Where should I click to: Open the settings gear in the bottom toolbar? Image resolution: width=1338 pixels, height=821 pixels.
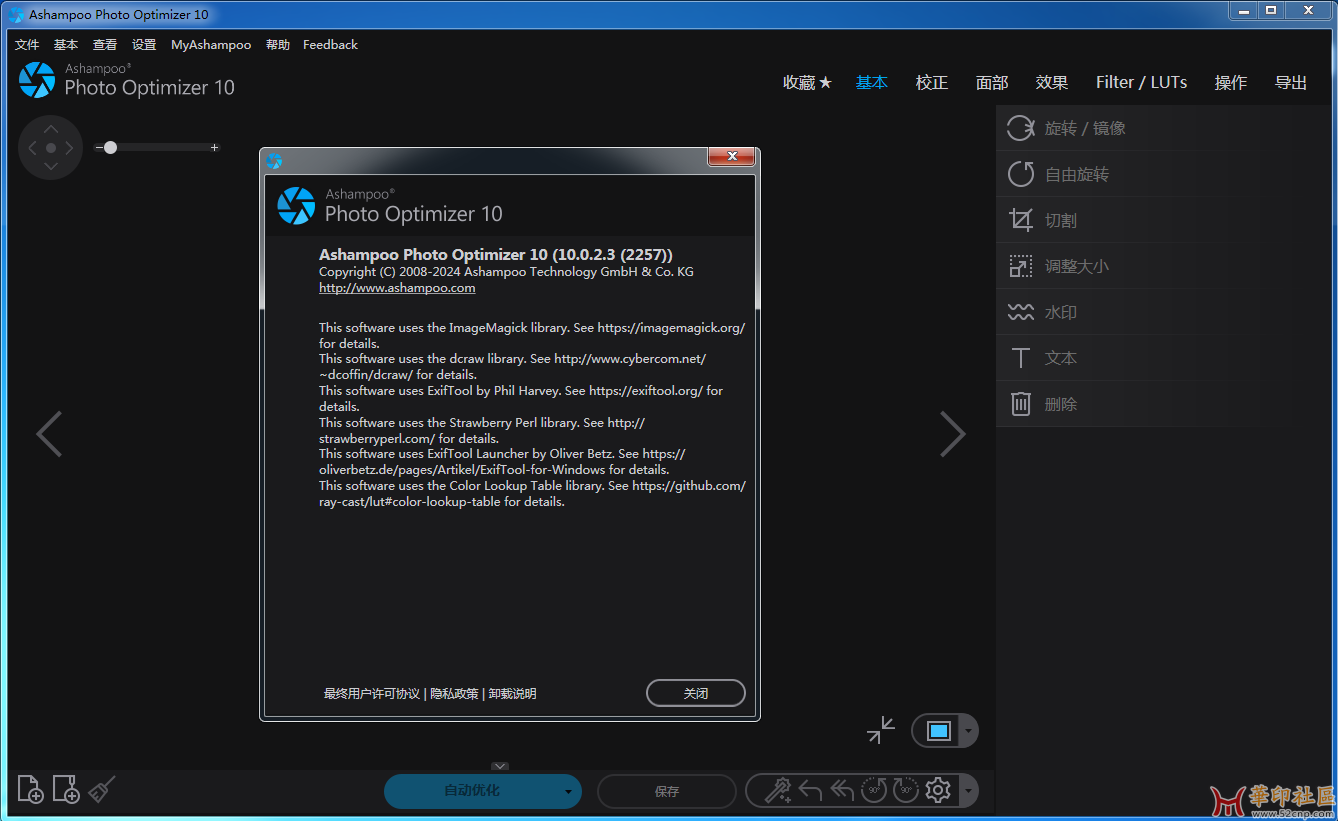938,790
